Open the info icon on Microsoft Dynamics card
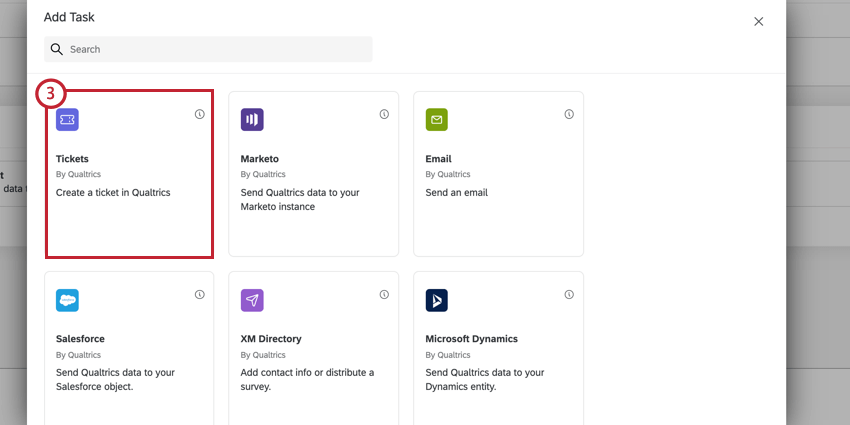This screenshot has height=425, width=850. (x=569, y=294)
